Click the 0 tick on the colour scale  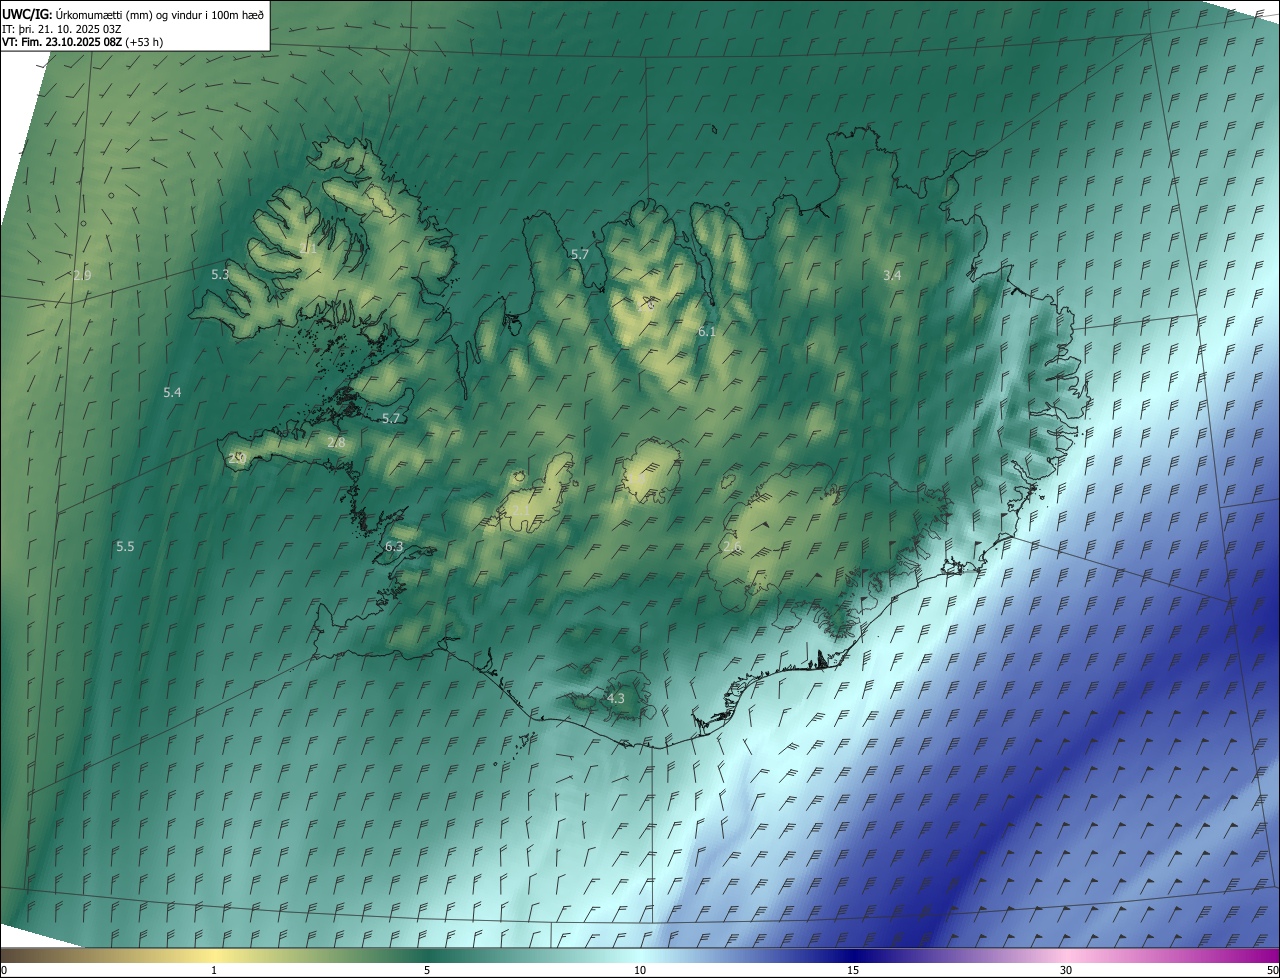click(x=4, y=970)
